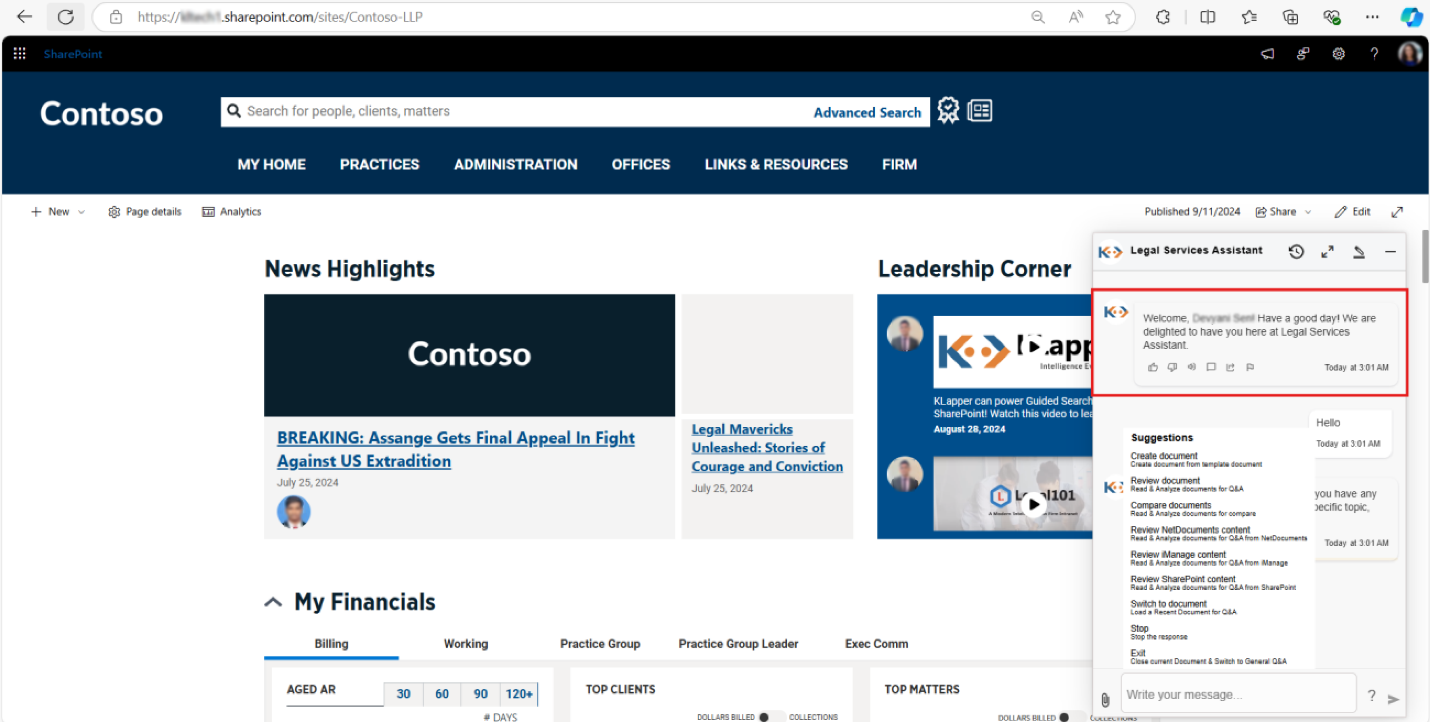Toggle browser split screen view
1430x722 pixels.
[1208, 17]
